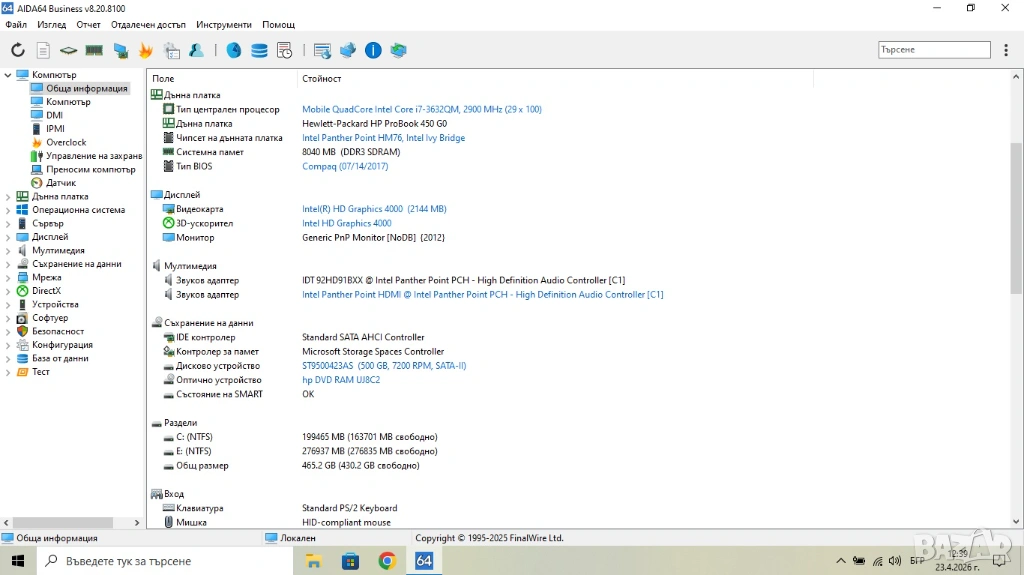Screen dimensions: 1024x575
Task: Expand the Мрежа tree node
Action: pos(8,278)
